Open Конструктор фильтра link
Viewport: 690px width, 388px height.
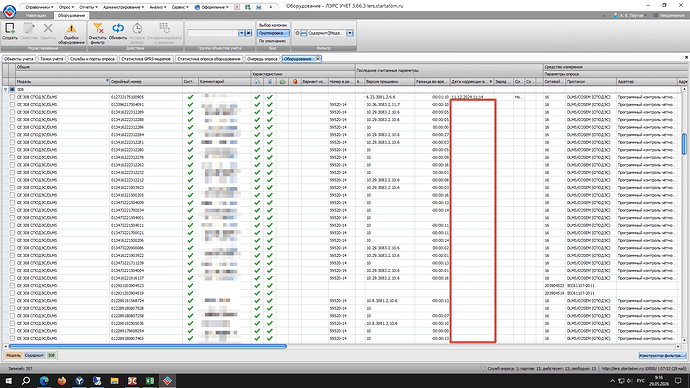coord(662,355)
